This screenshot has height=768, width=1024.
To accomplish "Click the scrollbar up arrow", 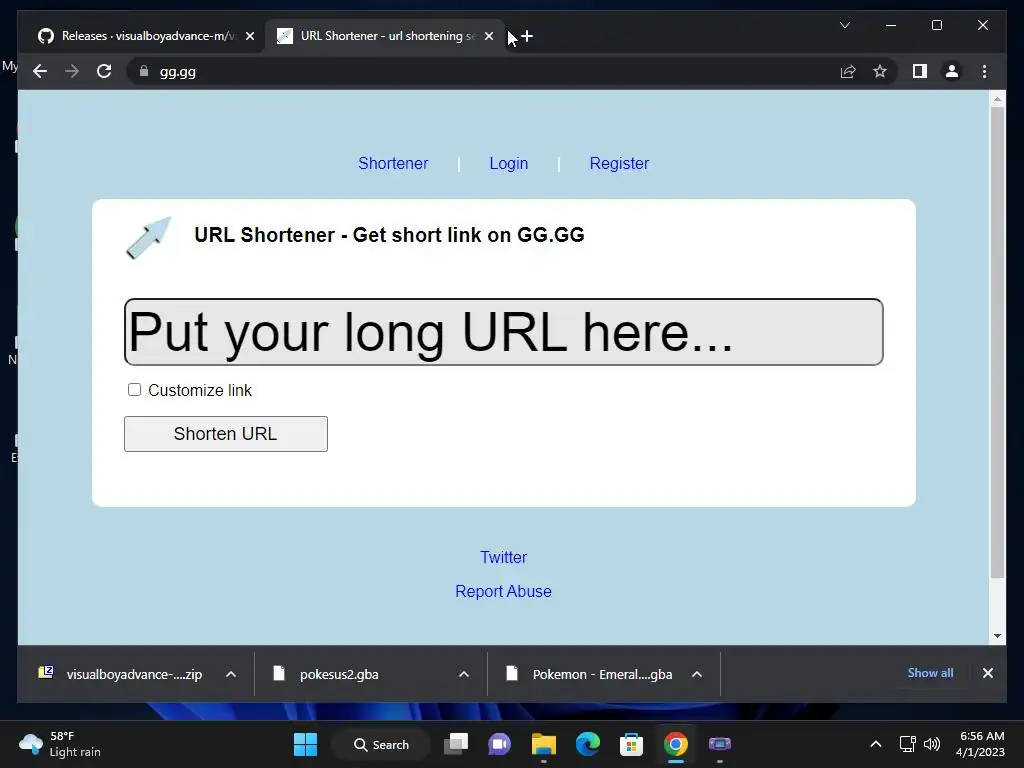I will point(997,99).
